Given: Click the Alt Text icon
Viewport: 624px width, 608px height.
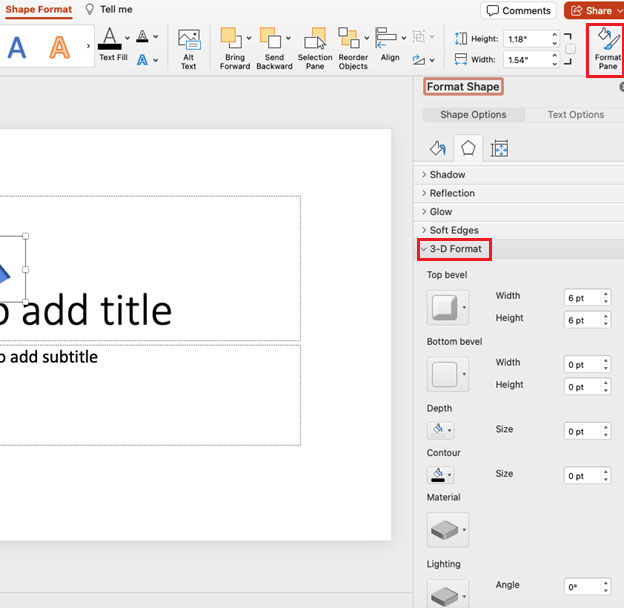Looking at the screenshot, I should point(189,49).
